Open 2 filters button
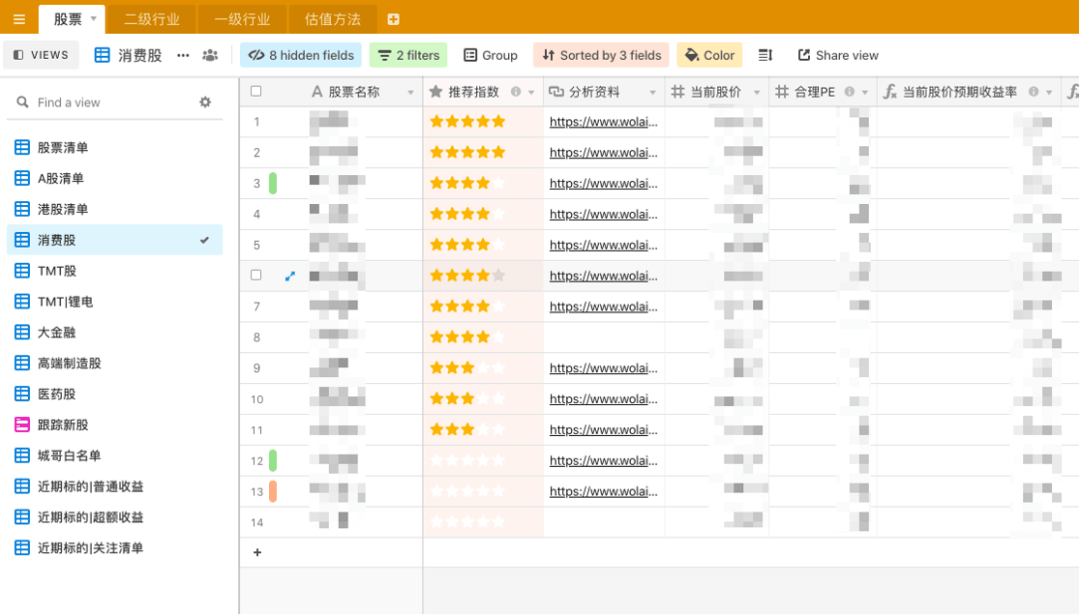 coord(408,55)
